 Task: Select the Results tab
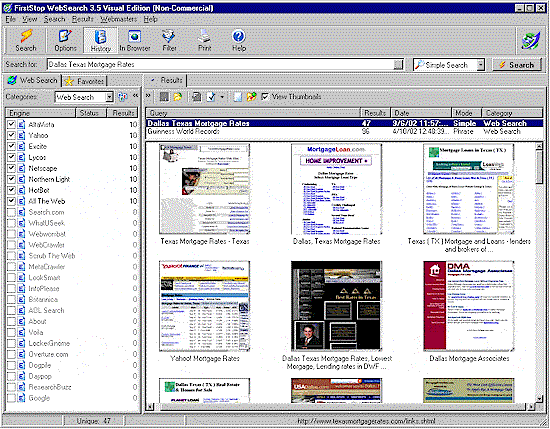tap(166, 80)
